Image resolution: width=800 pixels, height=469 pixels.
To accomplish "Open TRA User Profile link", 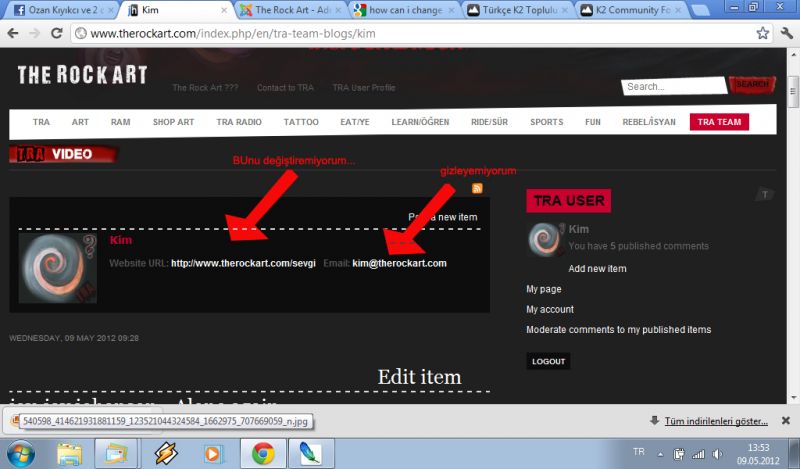I will tap(364, 88).
